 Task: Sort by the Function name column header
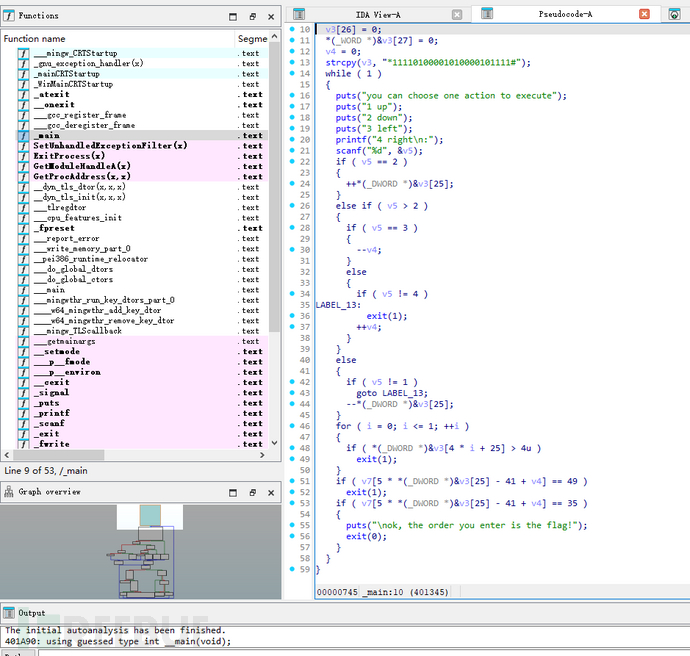[x=36, y=38]
